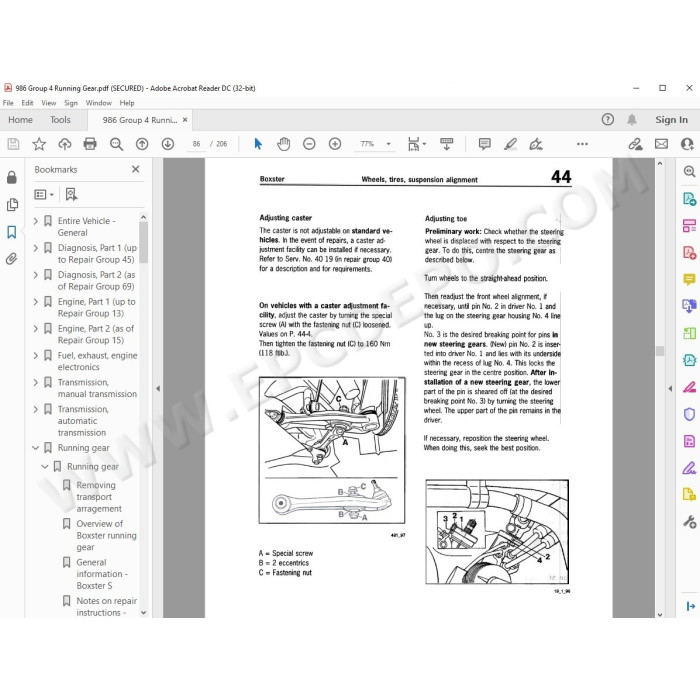Screen dimensions: 700x700
Task: Open the Help question mark icon
Action: click(x=608, y=119)
